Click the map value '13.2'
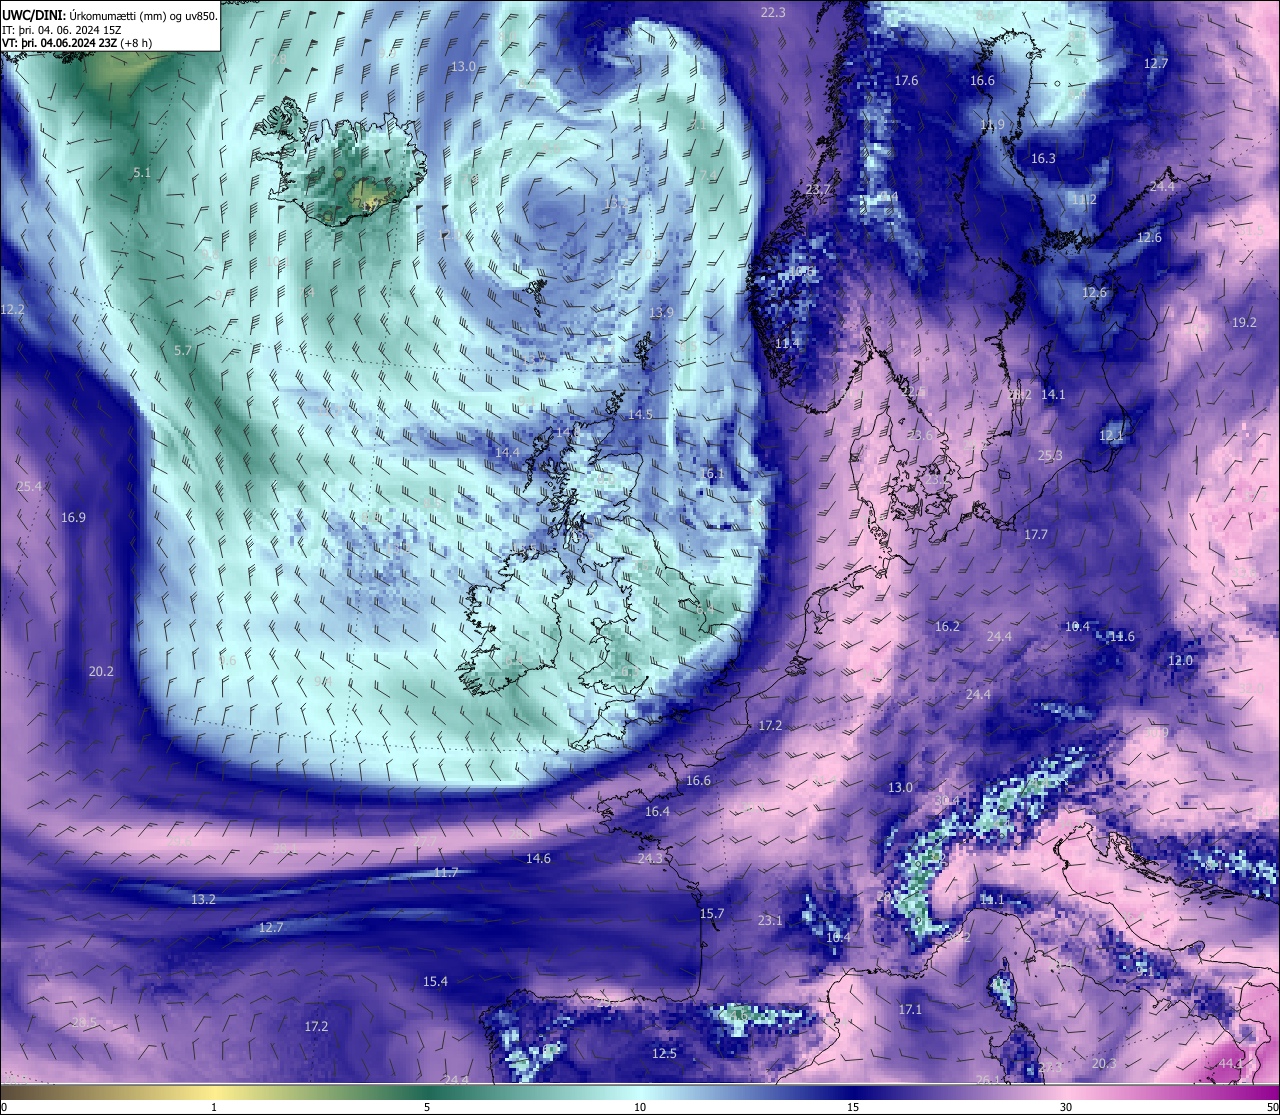The height and width of the screenshot is (1115, 1280). (x=203, y=899)
